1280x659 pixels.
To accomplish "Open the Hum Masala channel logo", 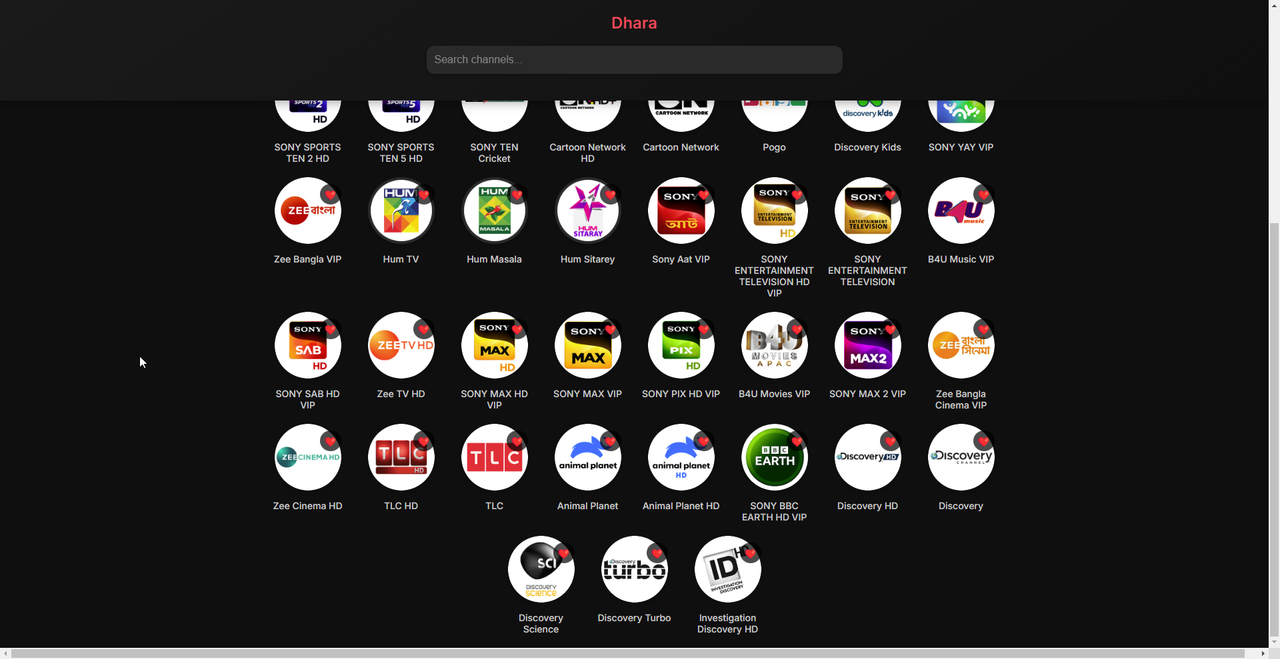I will pos(494,211).
